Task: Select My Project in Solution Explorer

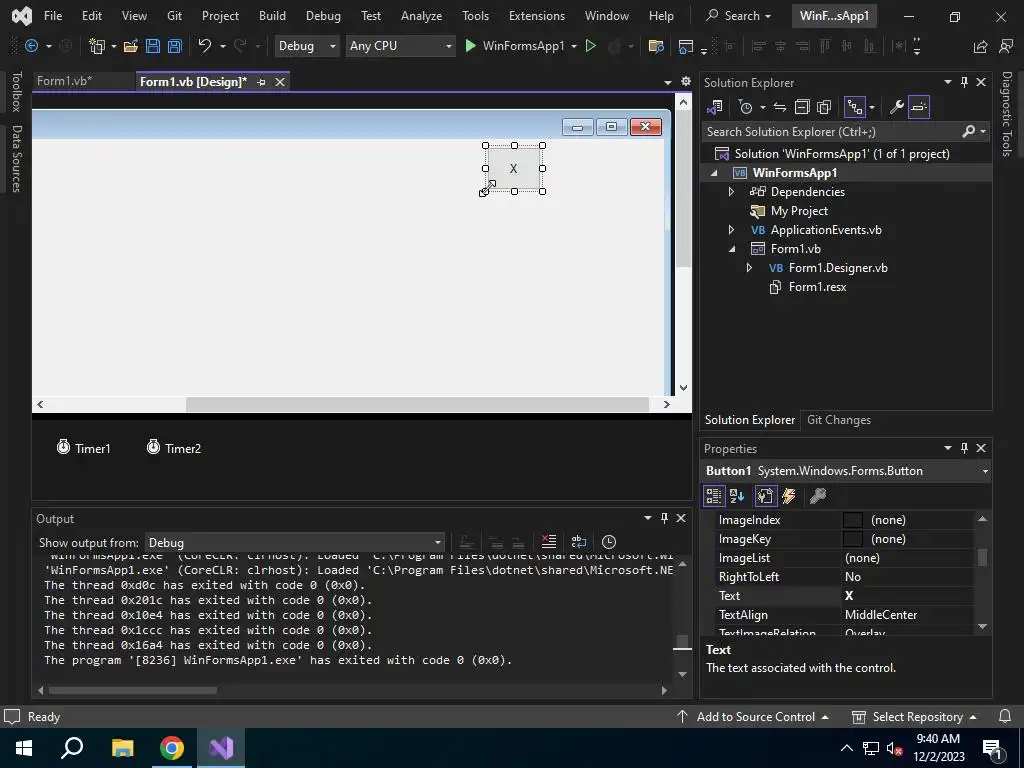Action: click(799, 211)
